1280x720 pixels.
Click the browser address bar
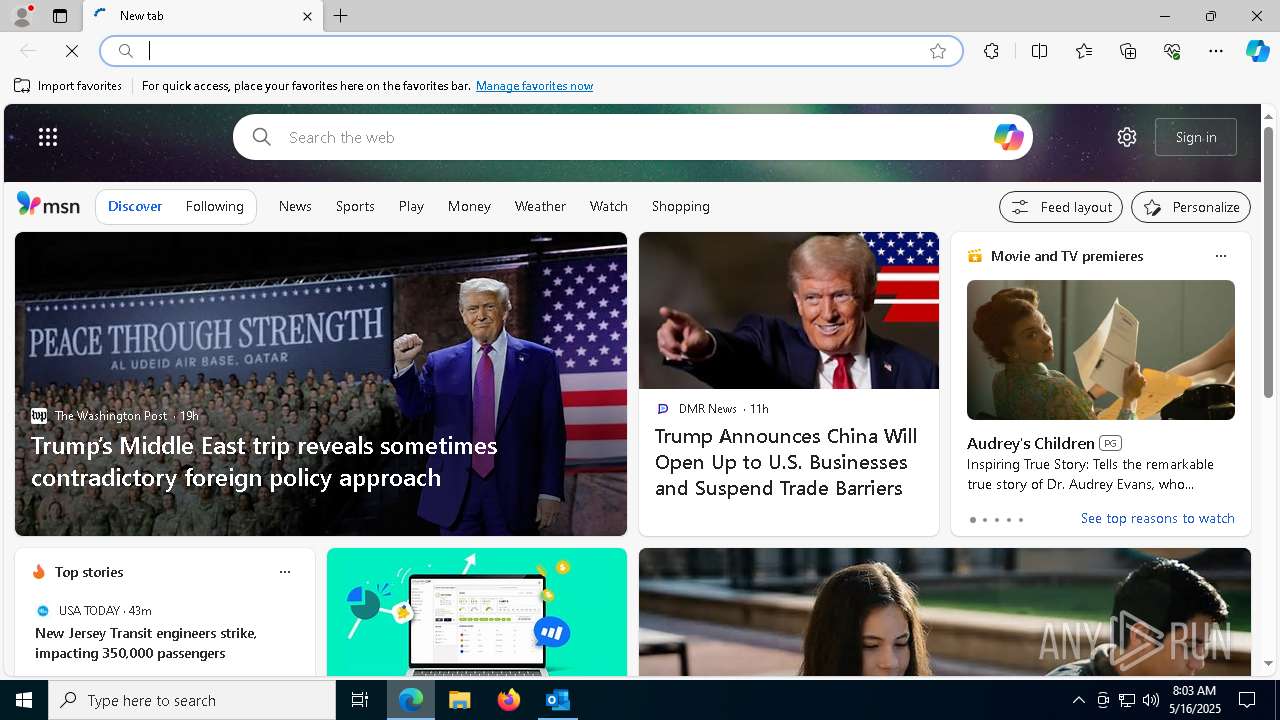[x=530, y=51]
